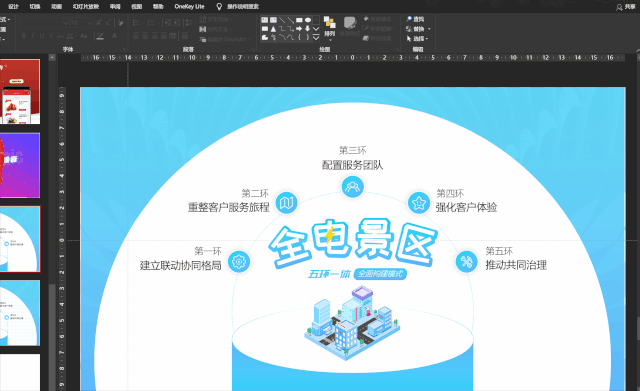
Task: Open the 帮助 (Help) ribbon tab
Action: click(158, 6)
